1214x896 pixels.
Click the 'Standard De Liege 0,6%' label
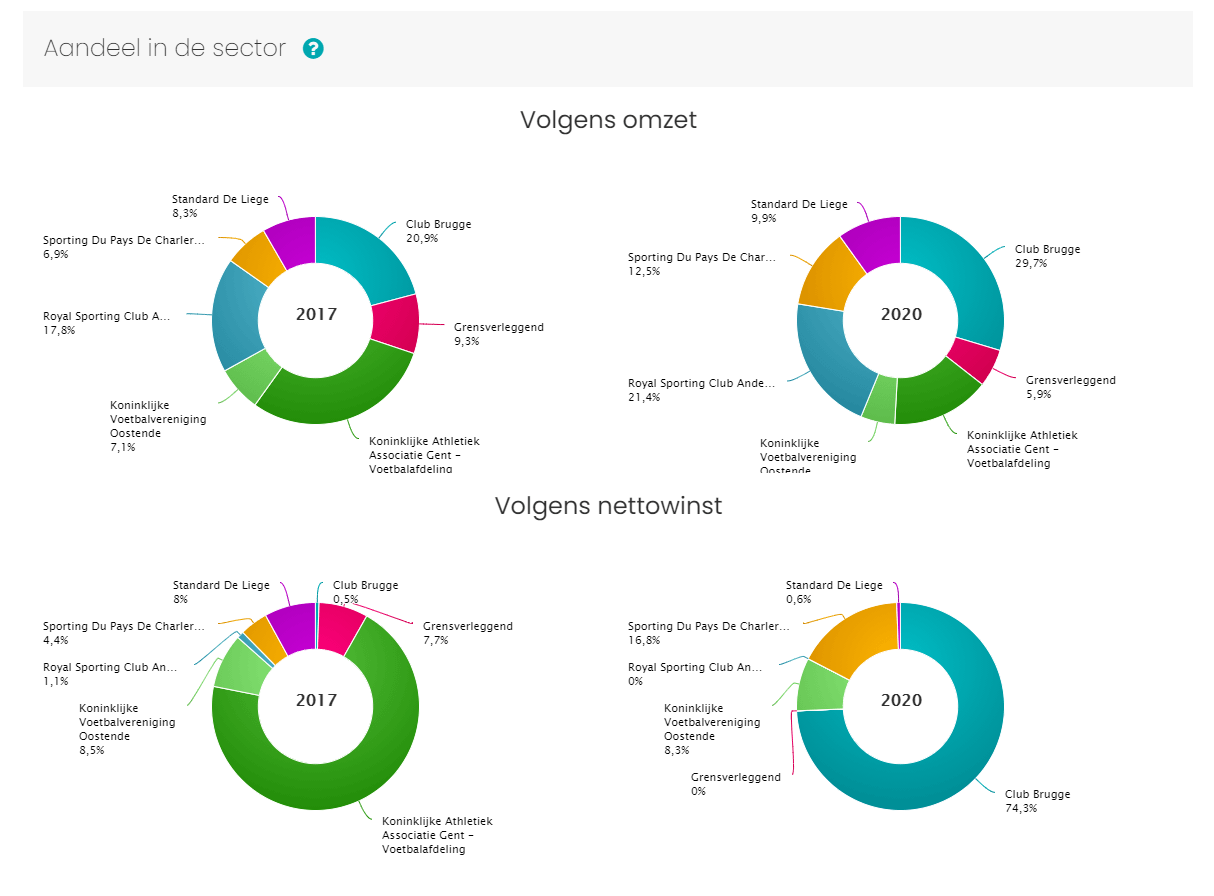pos(834,592)
